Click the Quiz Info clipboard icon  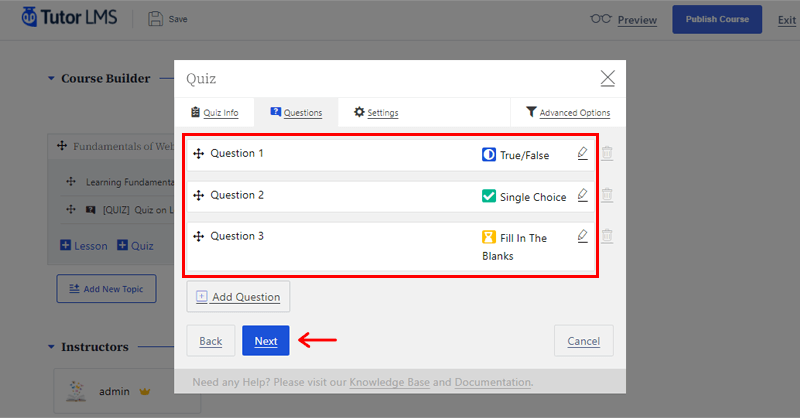click(195, 112)
